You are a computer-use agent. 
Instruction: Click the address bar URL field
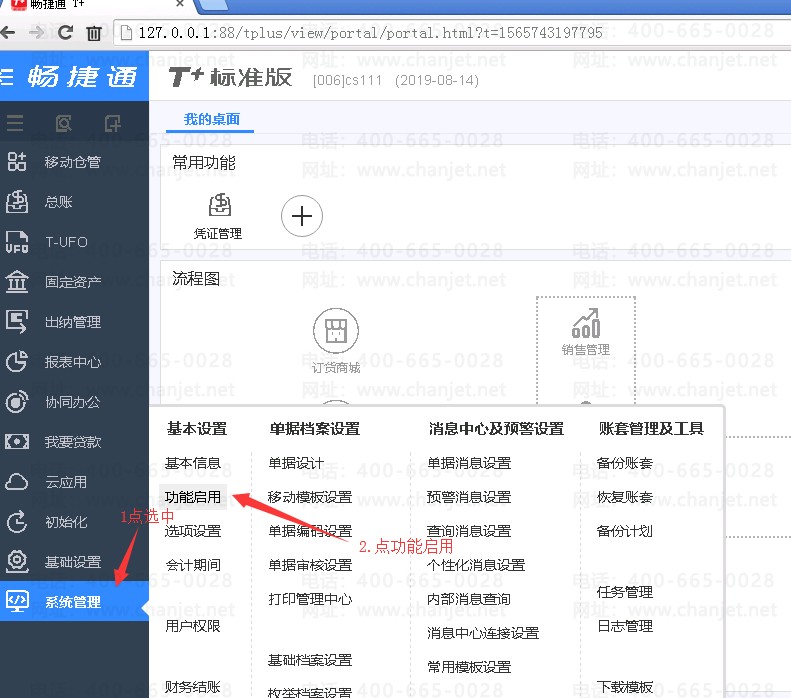[x=451, y=33]
